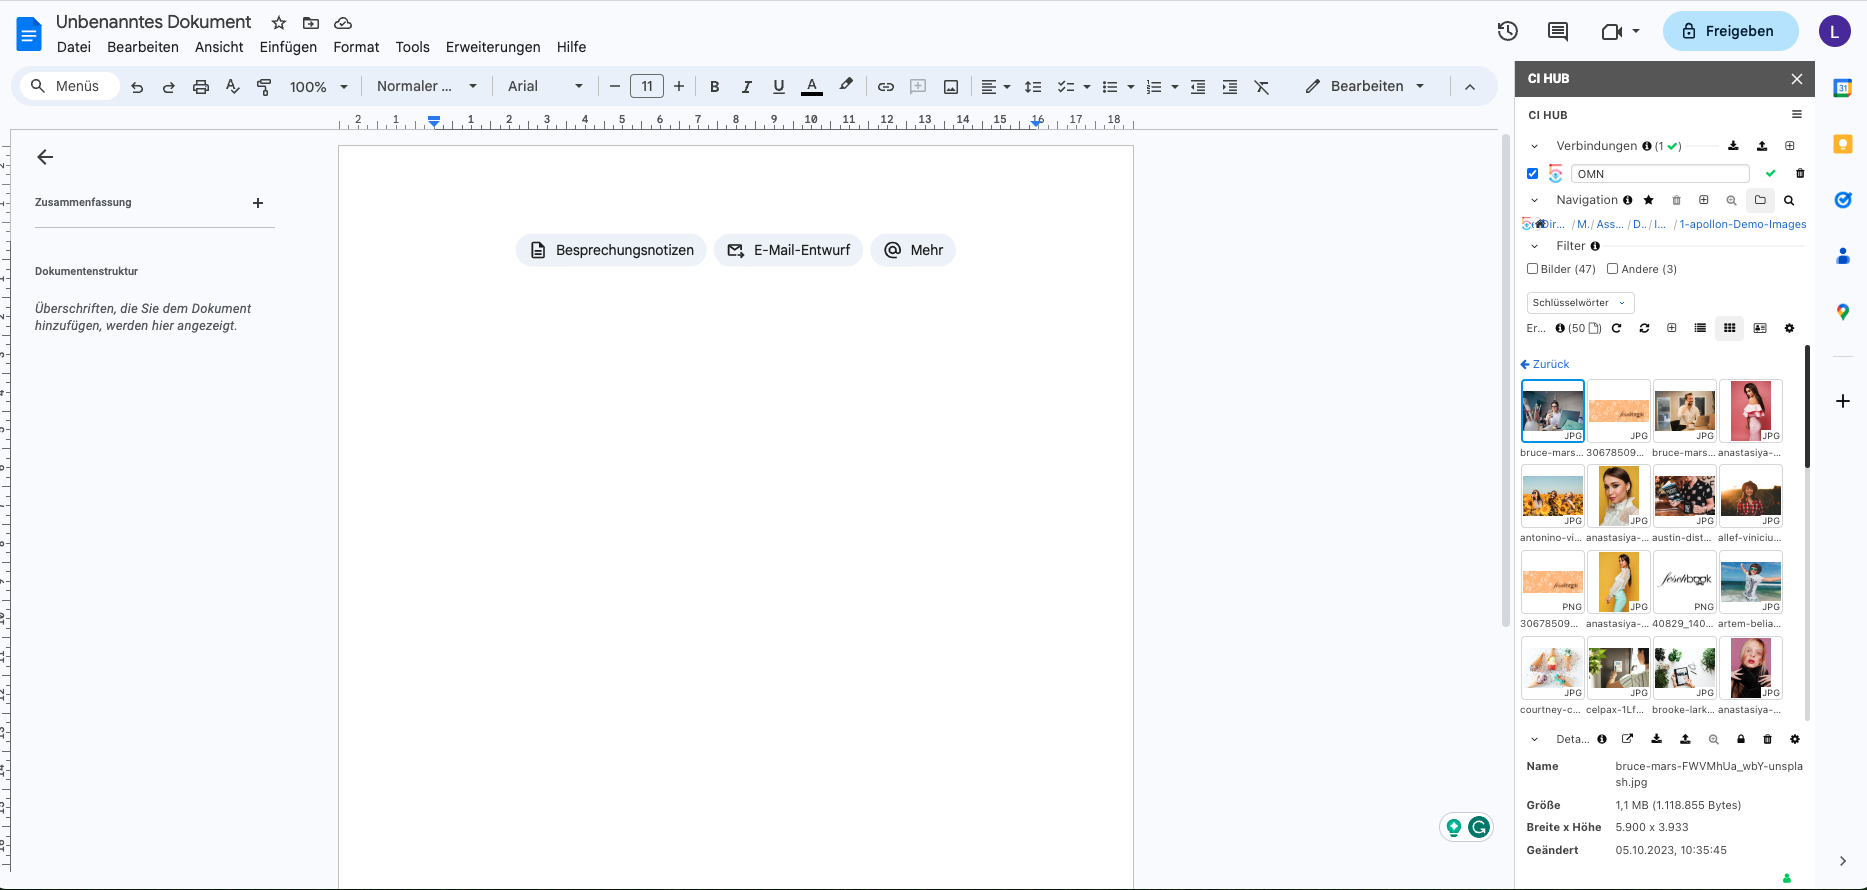Open the 1-apollon-Demo-Images breadcrumb

pos(1743,224)
